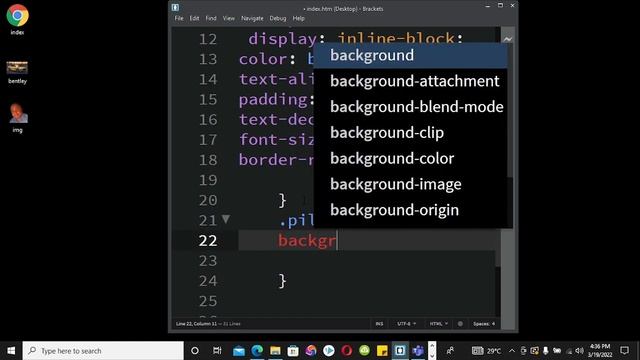Open the network icon in the system tray

coord(569,351)
